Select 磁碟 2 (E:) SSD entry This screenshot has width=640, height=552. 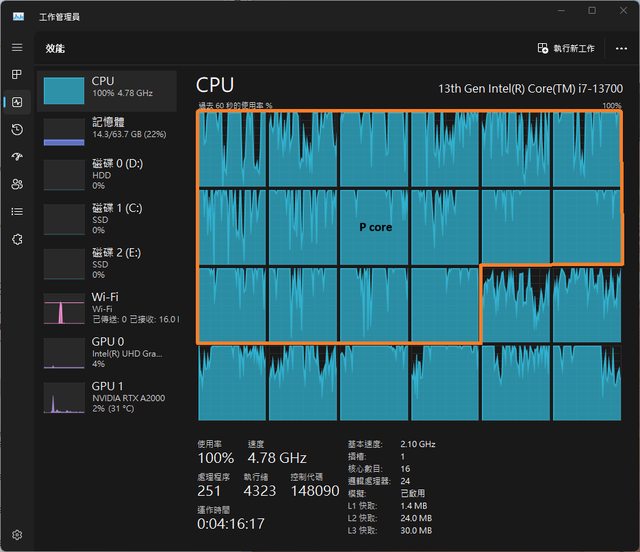tap(107, 260)
